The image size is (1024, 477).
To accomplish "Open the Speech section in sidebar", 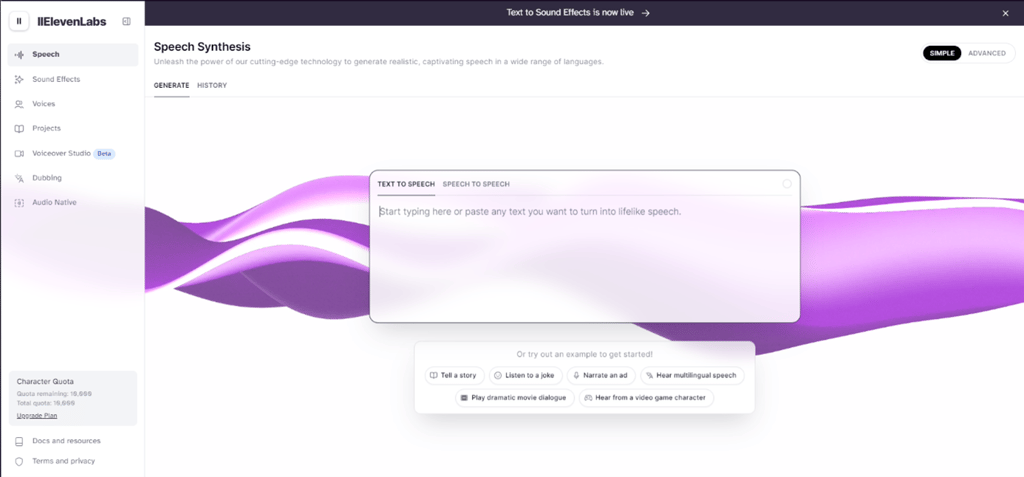I will coord(73,55).
